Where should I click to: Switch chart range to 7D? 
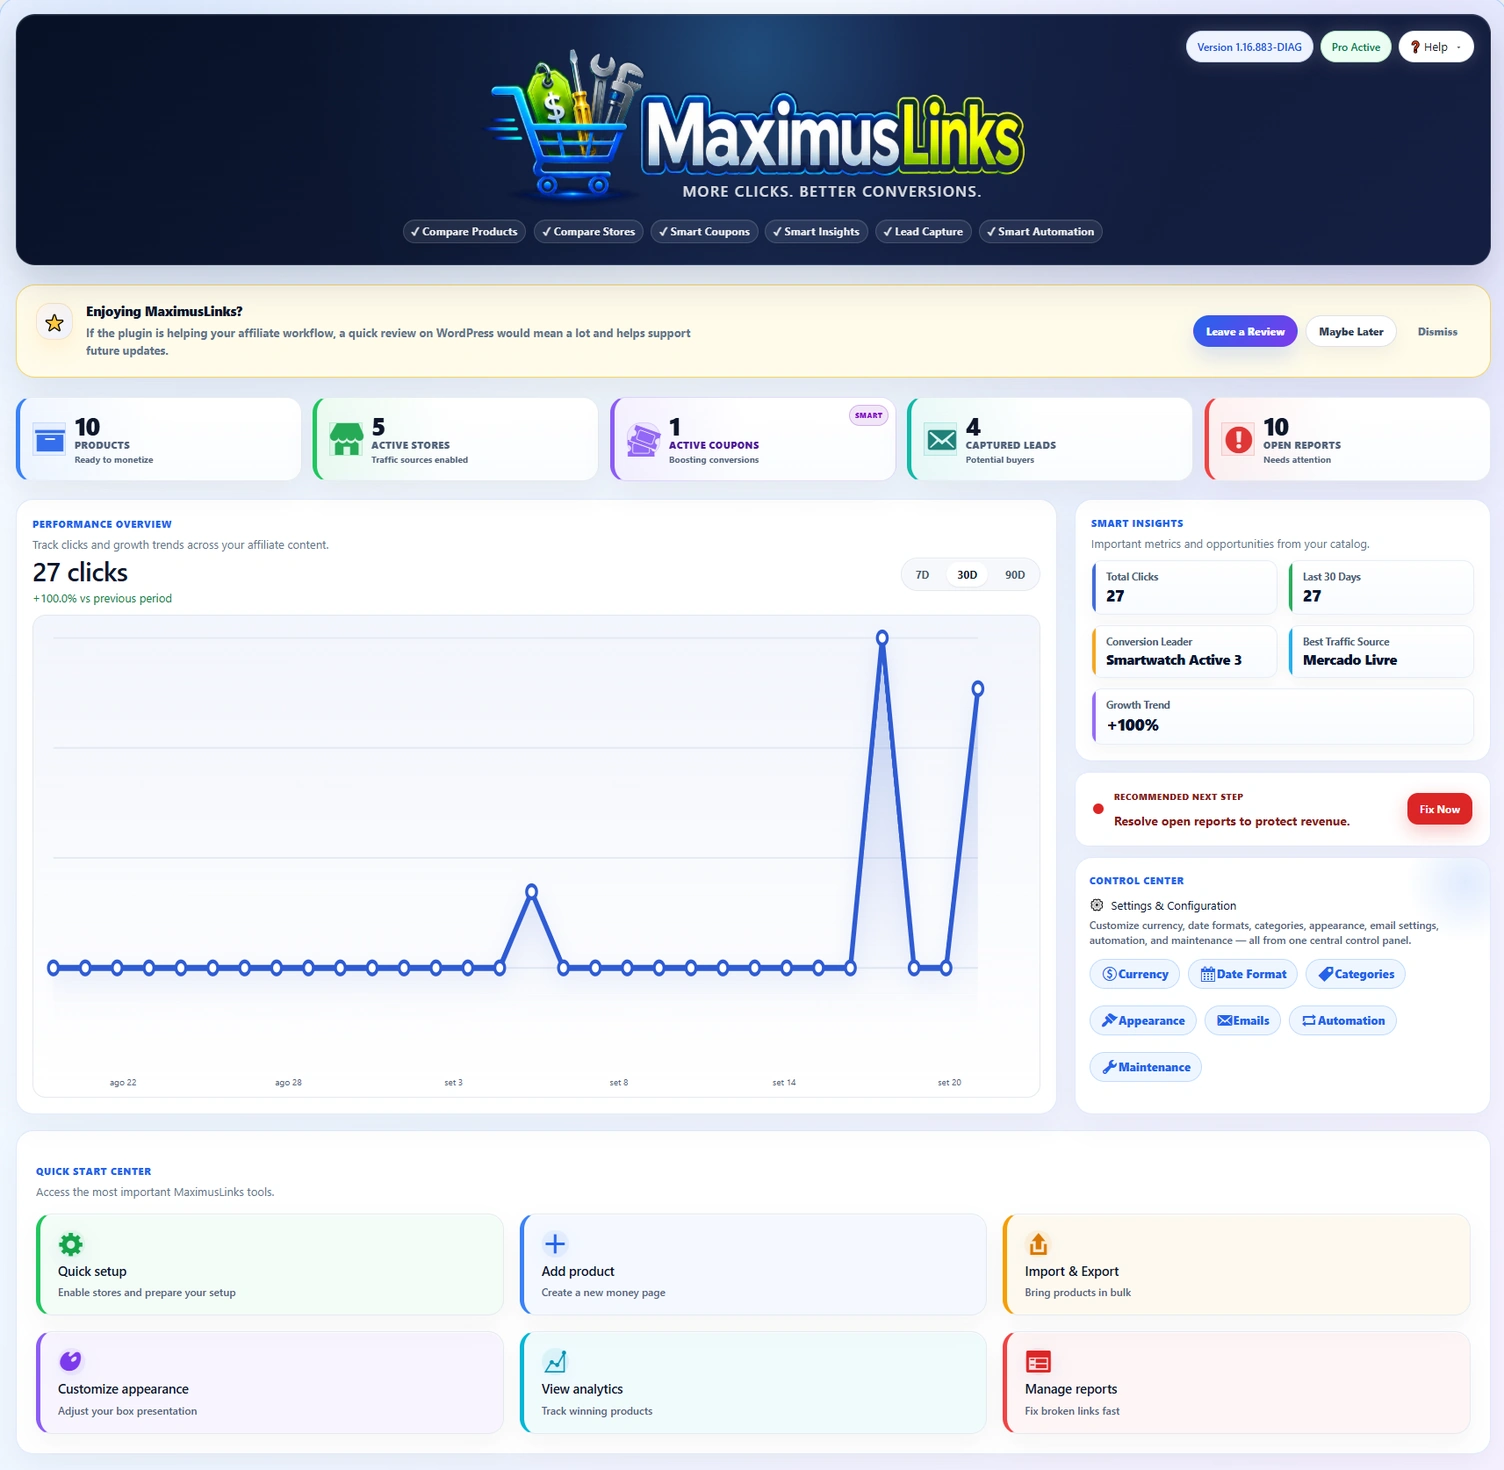point(922,575)
